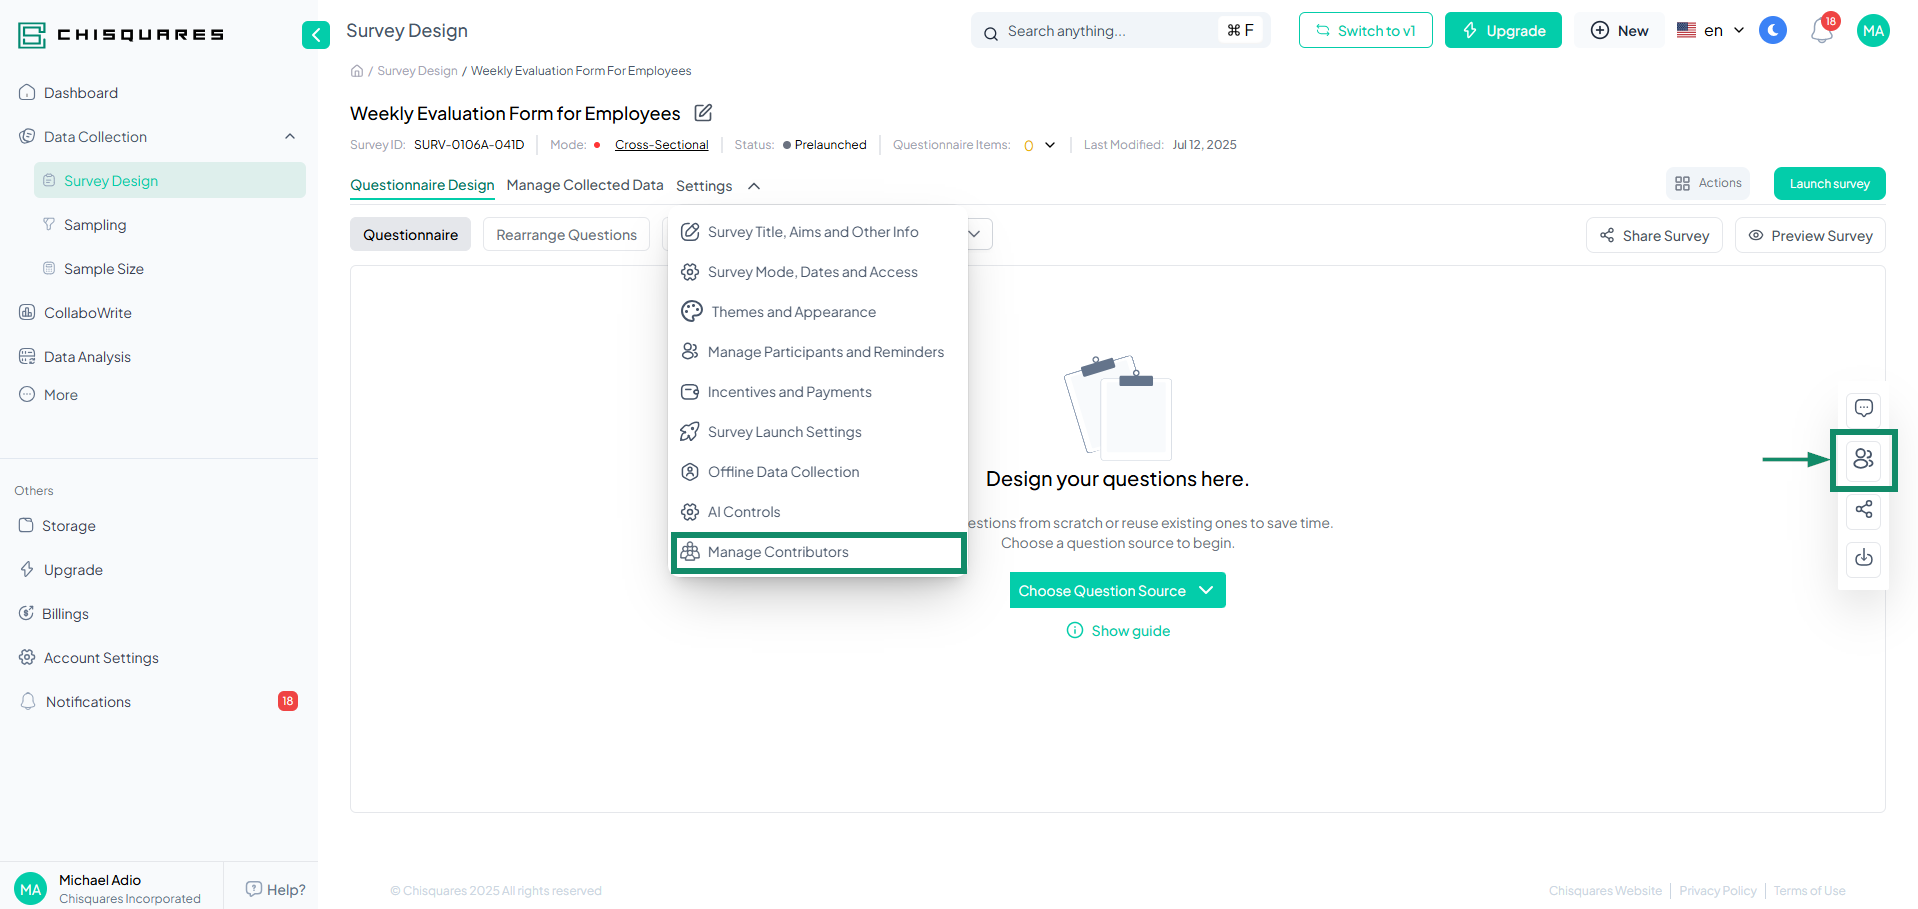The width and height of the screenshot is (1918, 909).
Task: Click the share icon in right floating panel
Action: [x=1863, y=510]
